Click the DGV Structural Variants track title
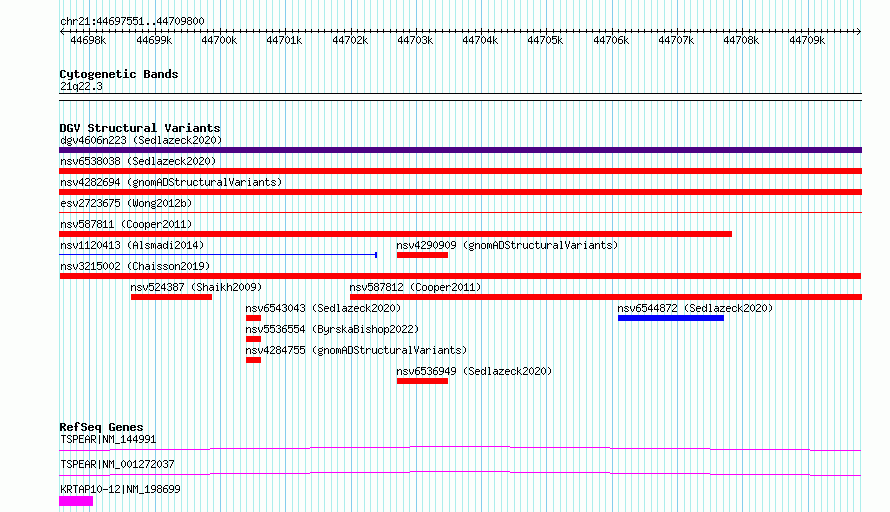This screenshot has width=890, height=512. coord(140,128)
